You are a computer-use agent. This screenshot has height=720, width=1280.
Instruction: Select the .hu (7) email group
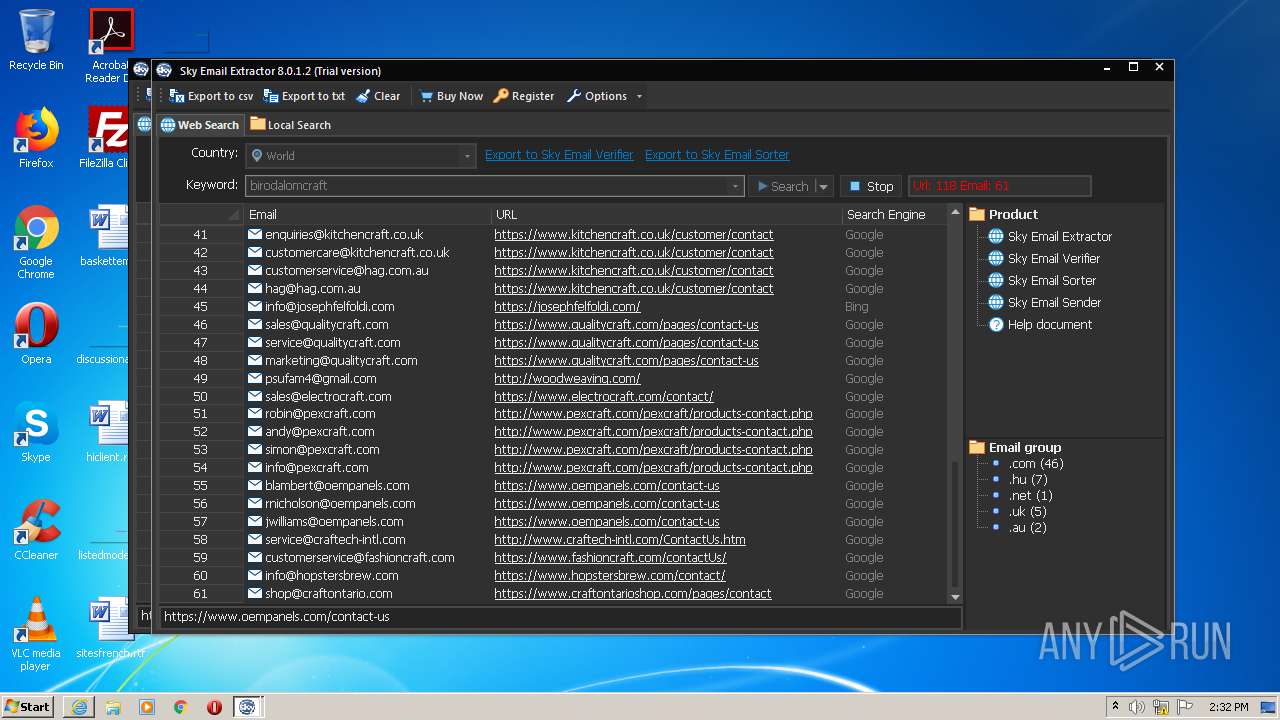pos(1028,480)
